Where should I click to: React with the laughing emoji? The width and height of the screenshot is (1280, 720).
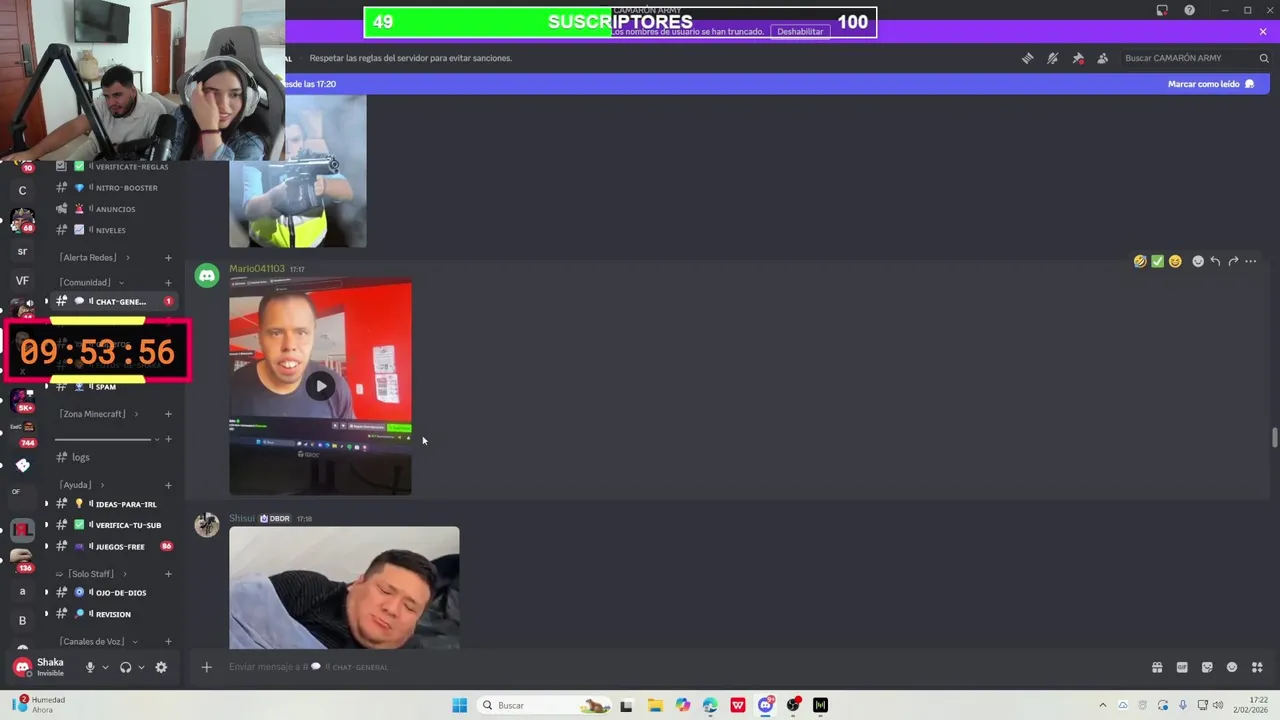click(x=1140, y=261)
